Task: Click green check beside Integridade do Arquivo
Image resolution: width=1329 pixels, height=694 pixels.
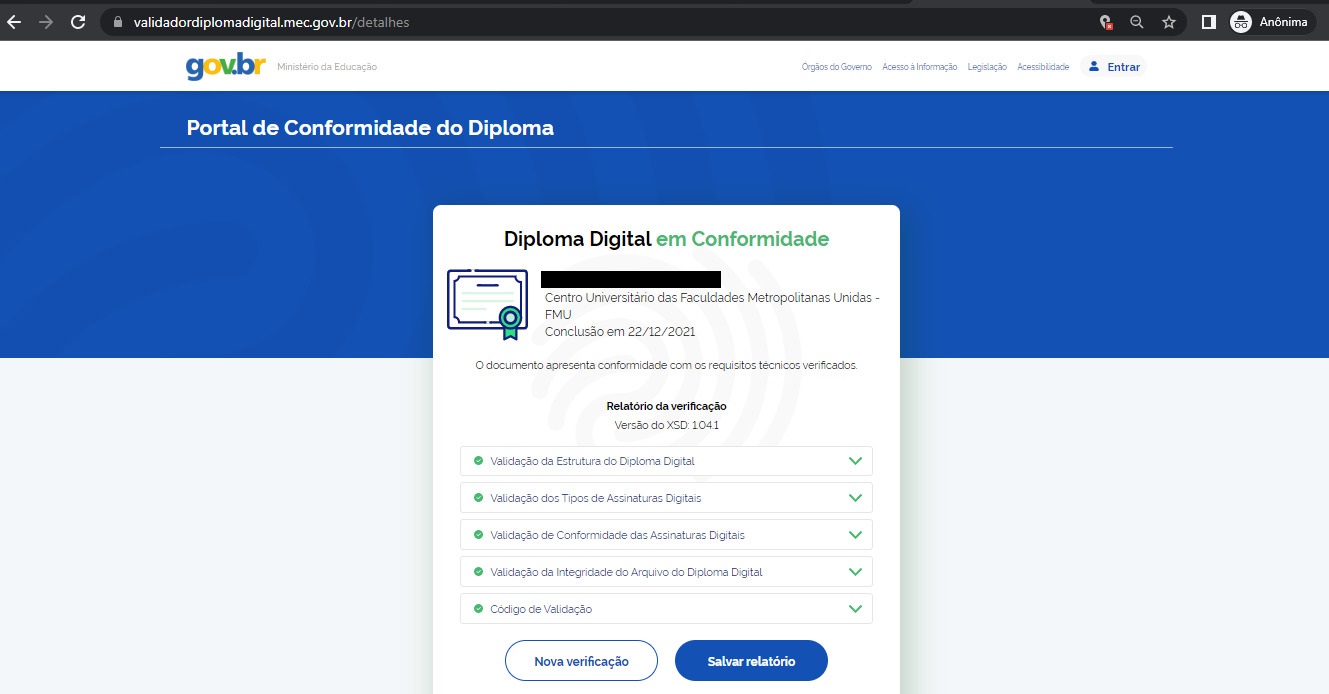Action: (478, 572)
